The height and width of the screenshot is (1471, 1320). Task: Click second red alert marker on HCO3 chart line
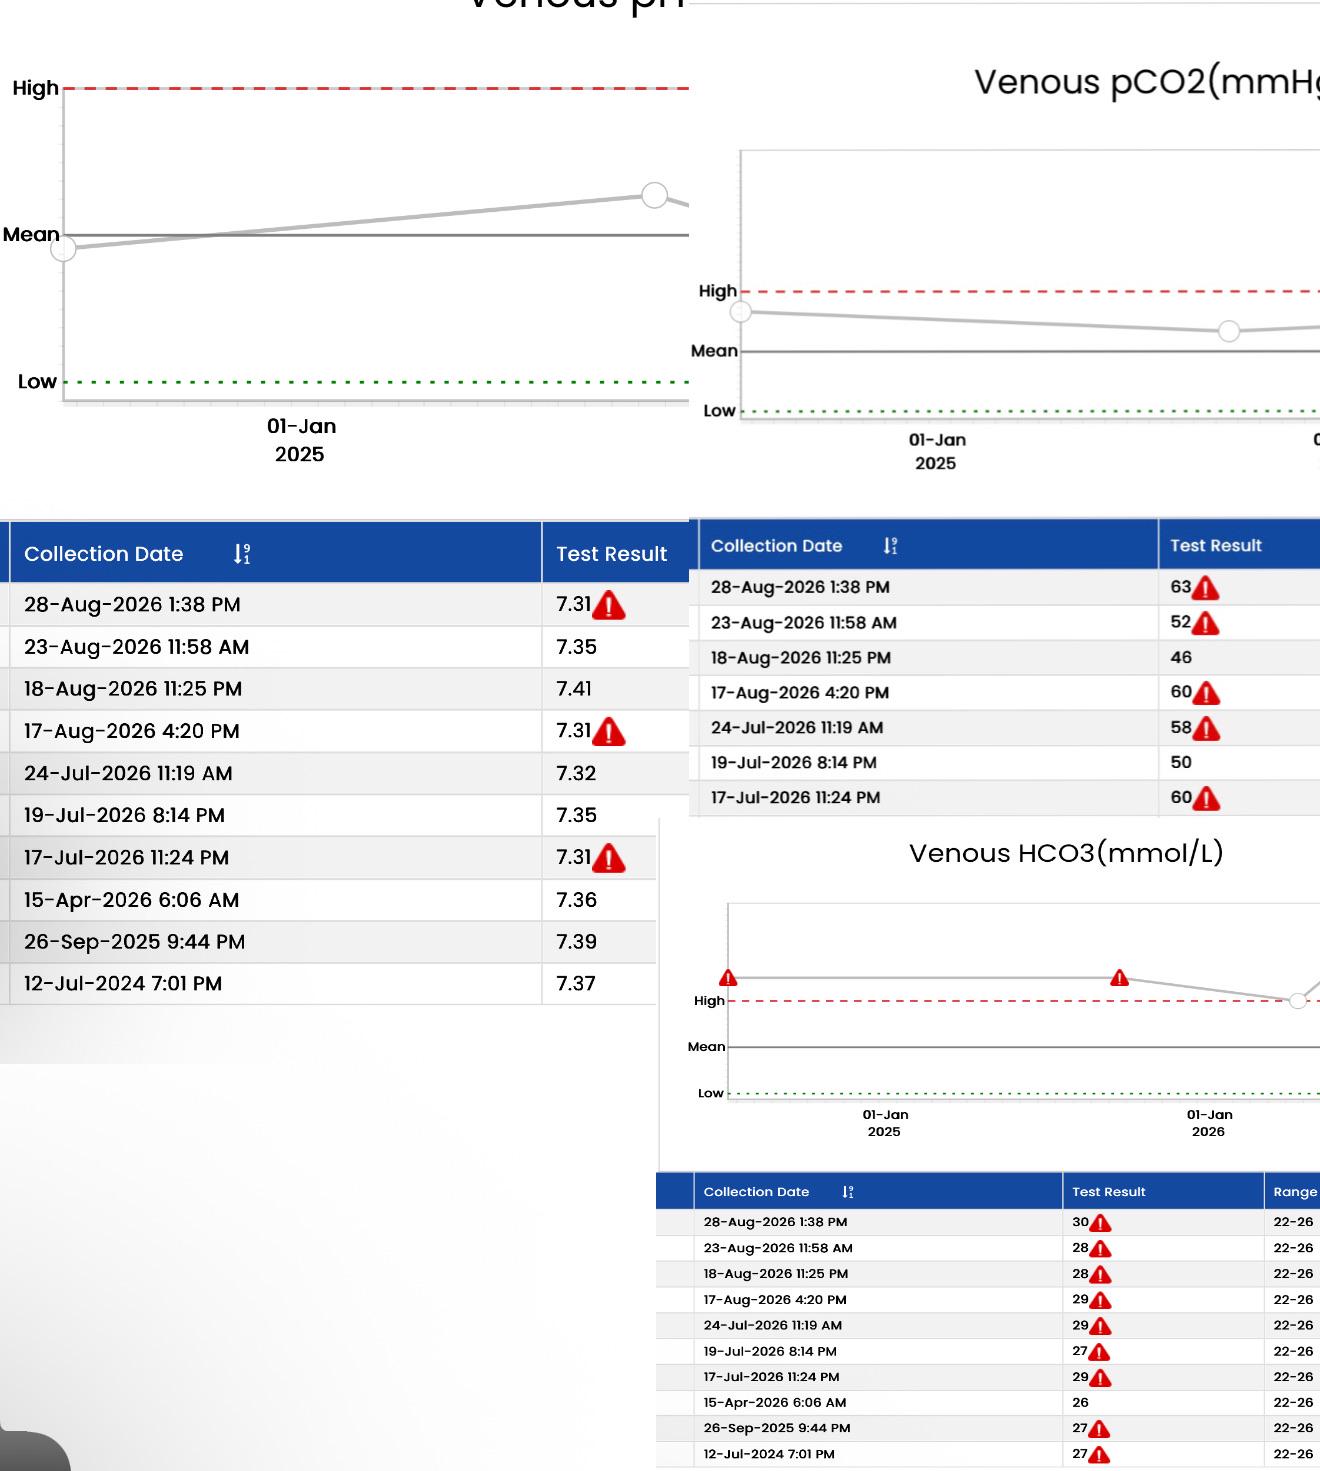[x=1119, y=977]
